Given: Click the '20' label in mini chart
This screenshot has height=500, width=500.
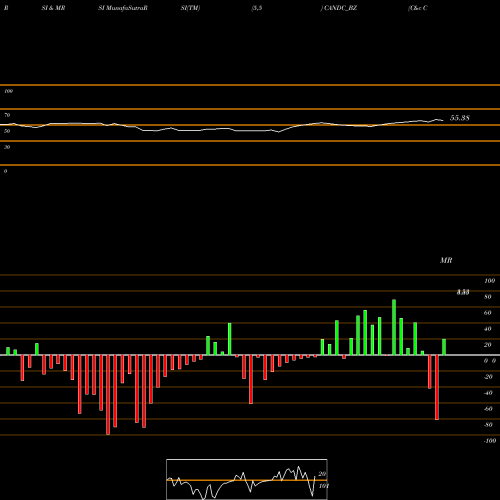Looking at the screenshot, I should (322, 474).
